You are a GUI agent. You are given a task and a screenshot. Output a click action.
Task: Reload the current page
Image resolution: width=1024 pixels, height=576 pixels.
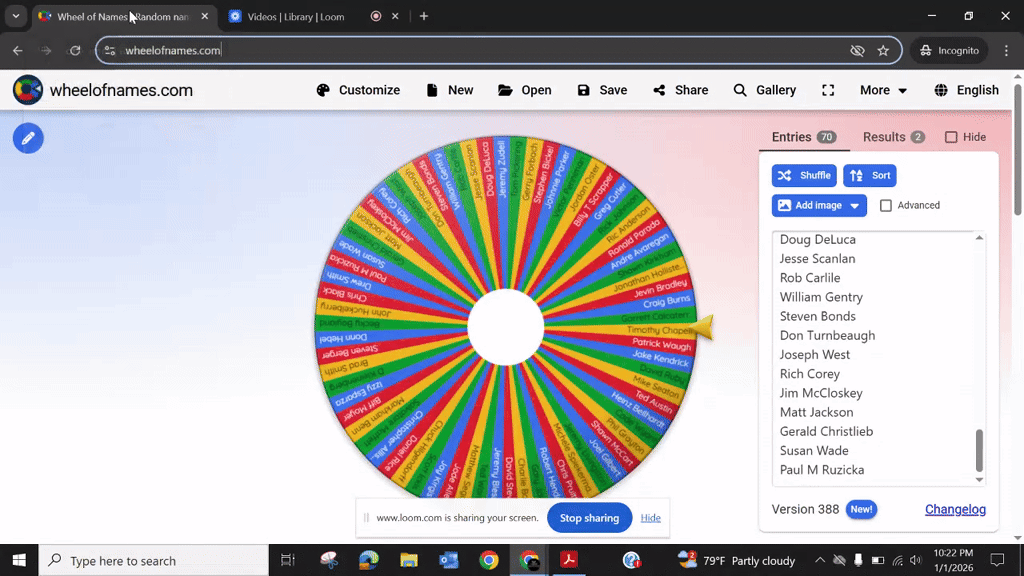(x=75, y=50)
